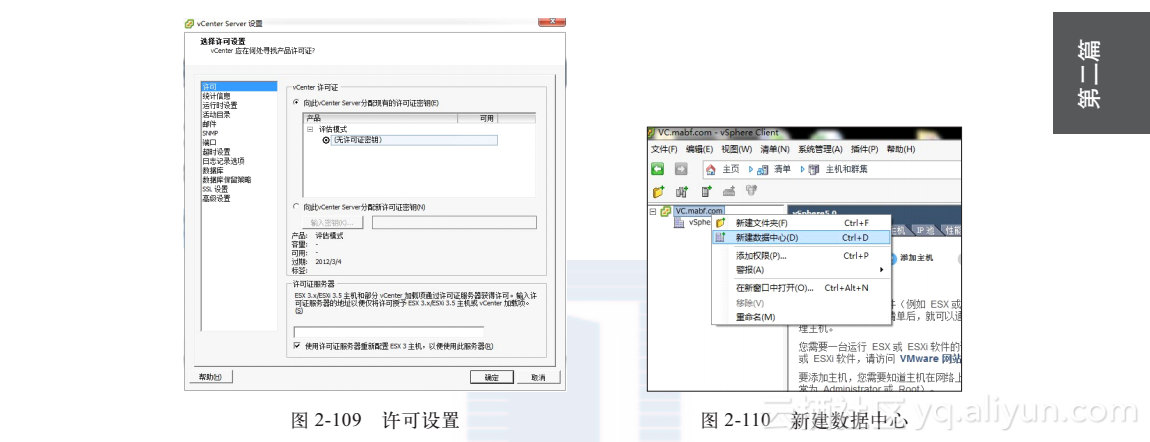1150x442 pixels.
Task: Select 高级设置 in the settings list
Action: point(238,198)
